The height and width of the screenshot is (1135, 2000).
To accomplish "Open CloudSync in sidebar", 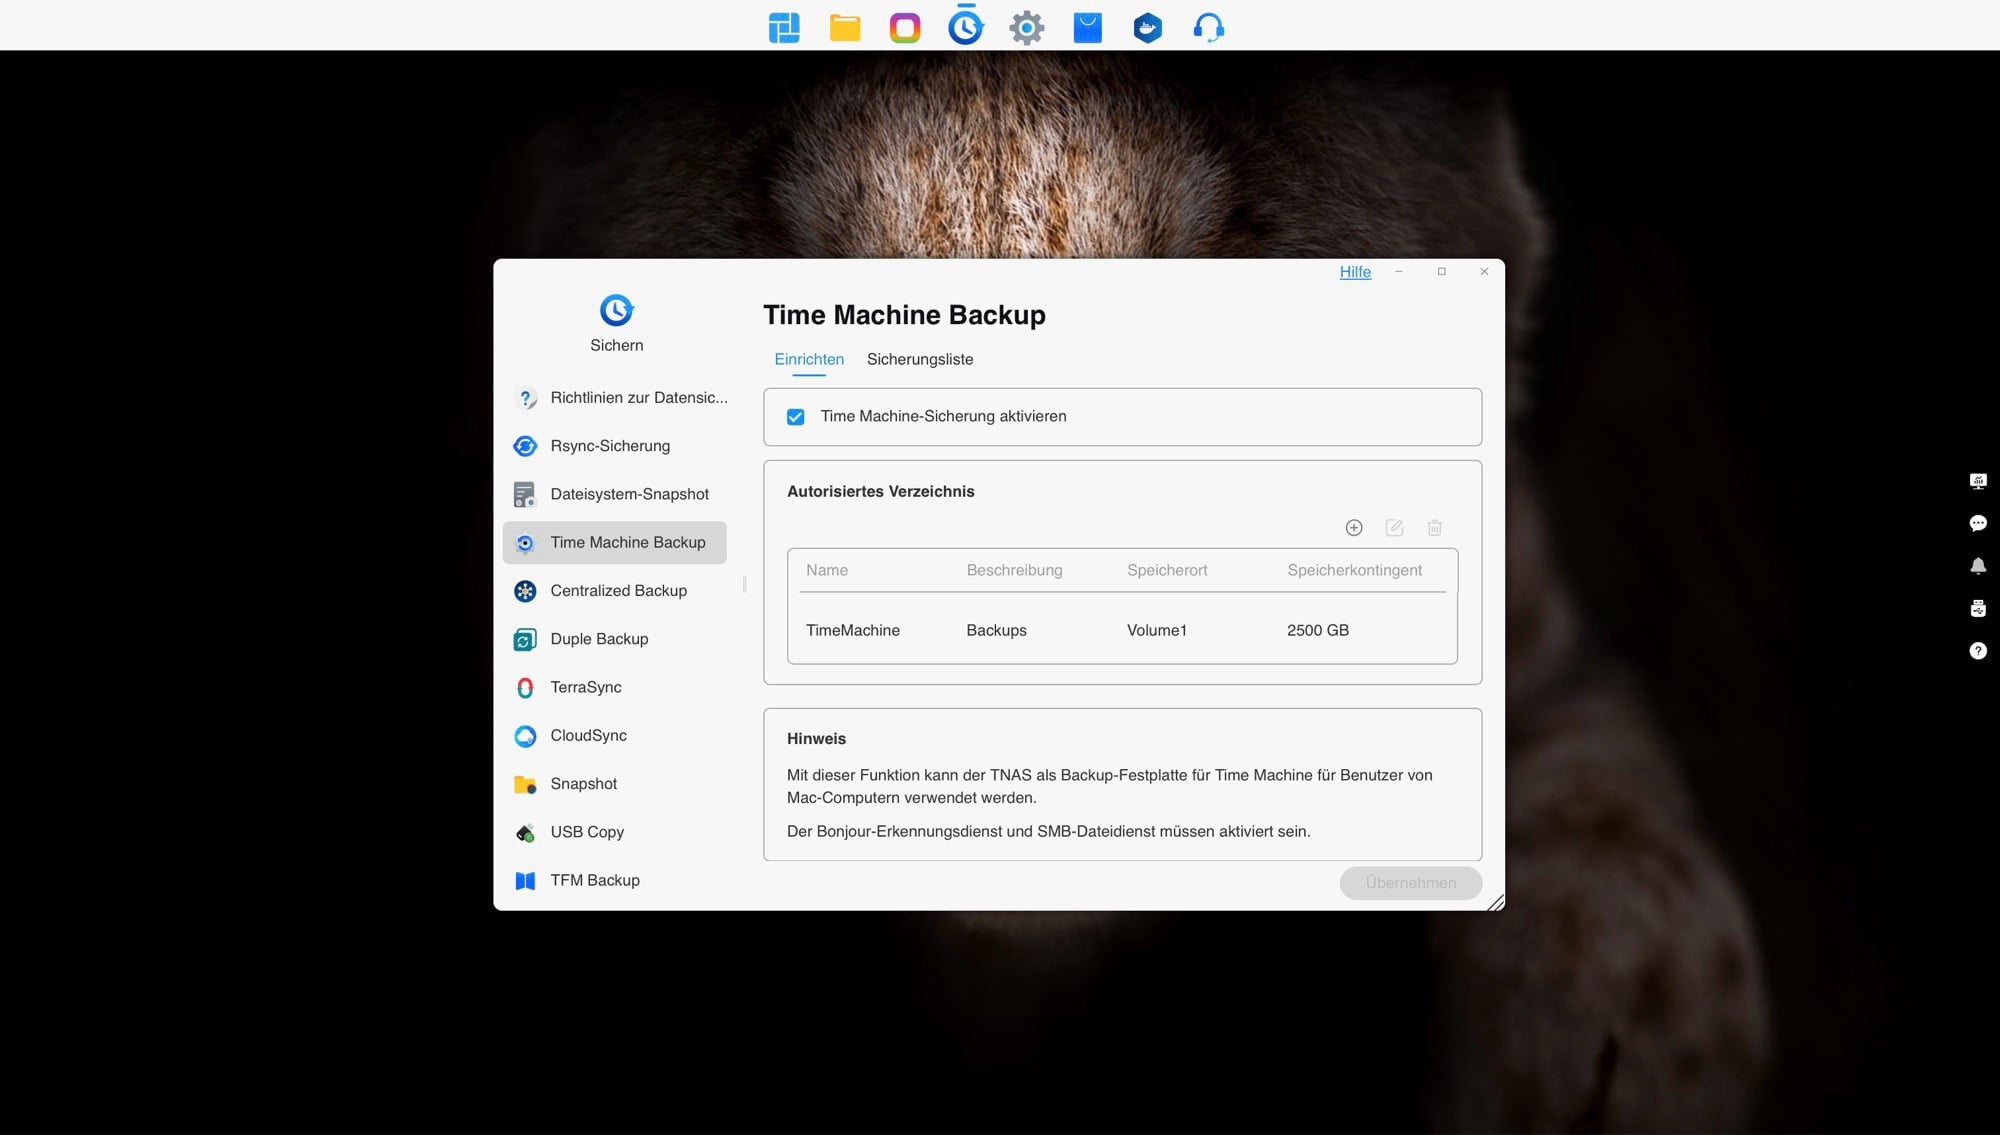I will (588, 735).
